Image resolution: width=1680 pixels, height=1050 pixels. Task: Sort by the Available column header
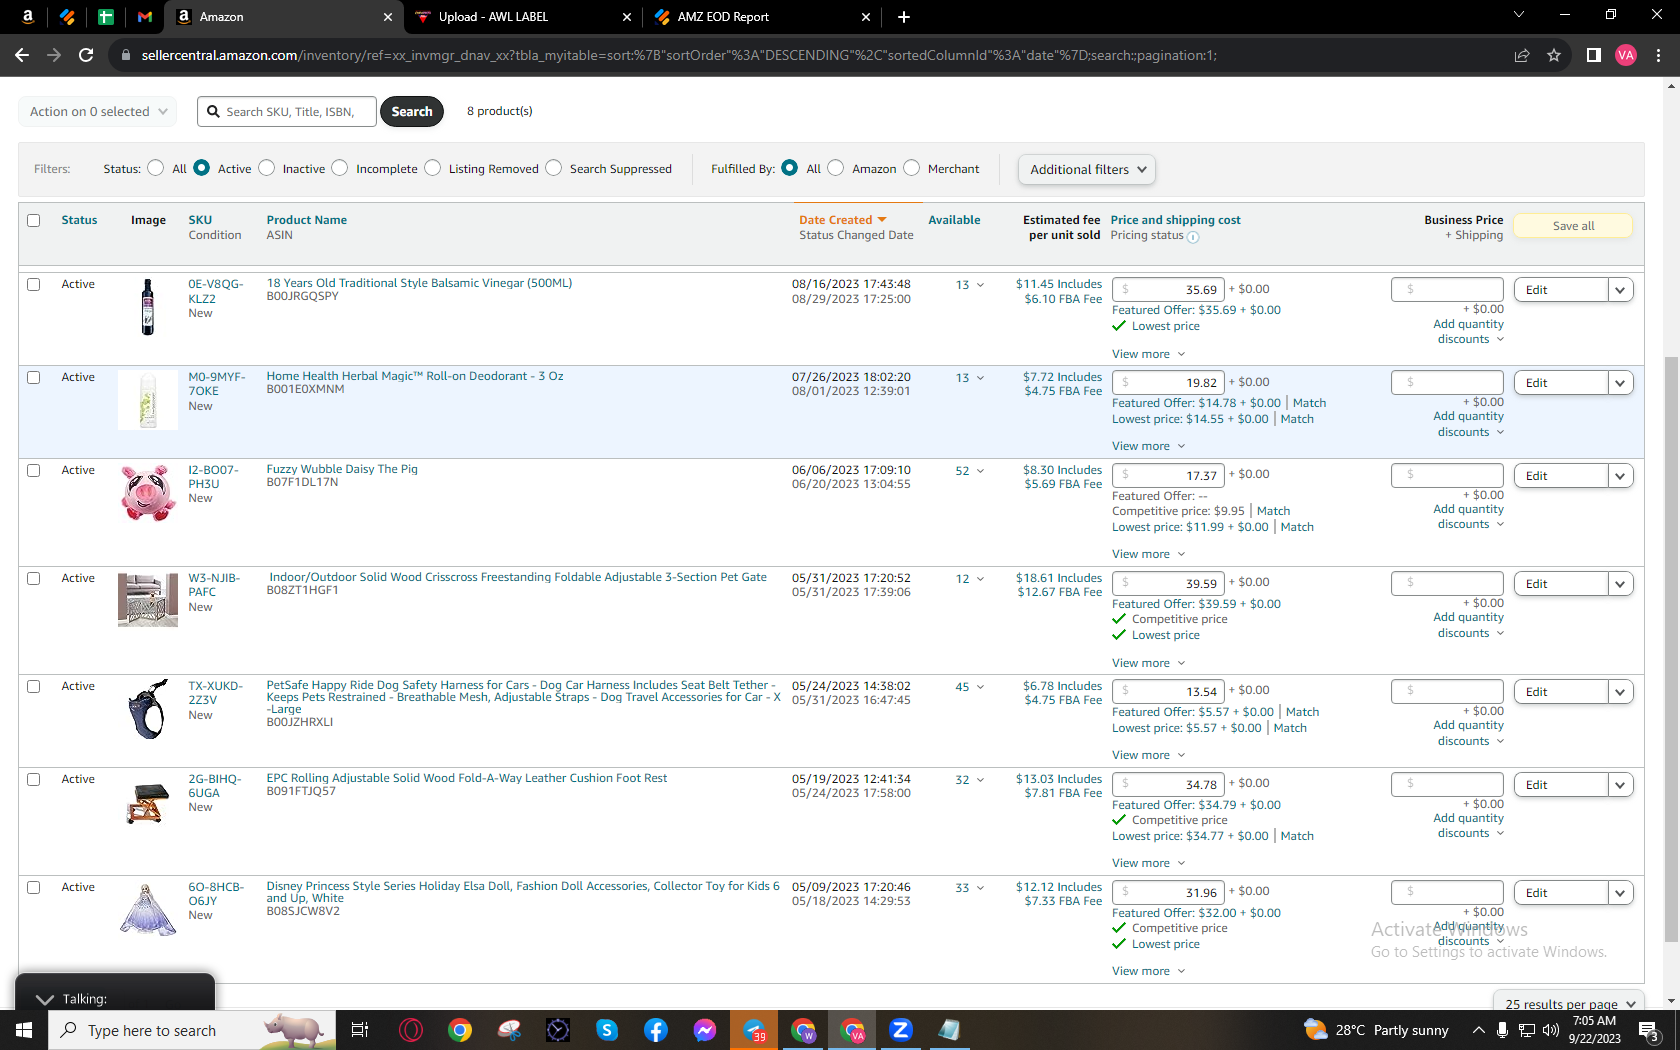(954, 220)
